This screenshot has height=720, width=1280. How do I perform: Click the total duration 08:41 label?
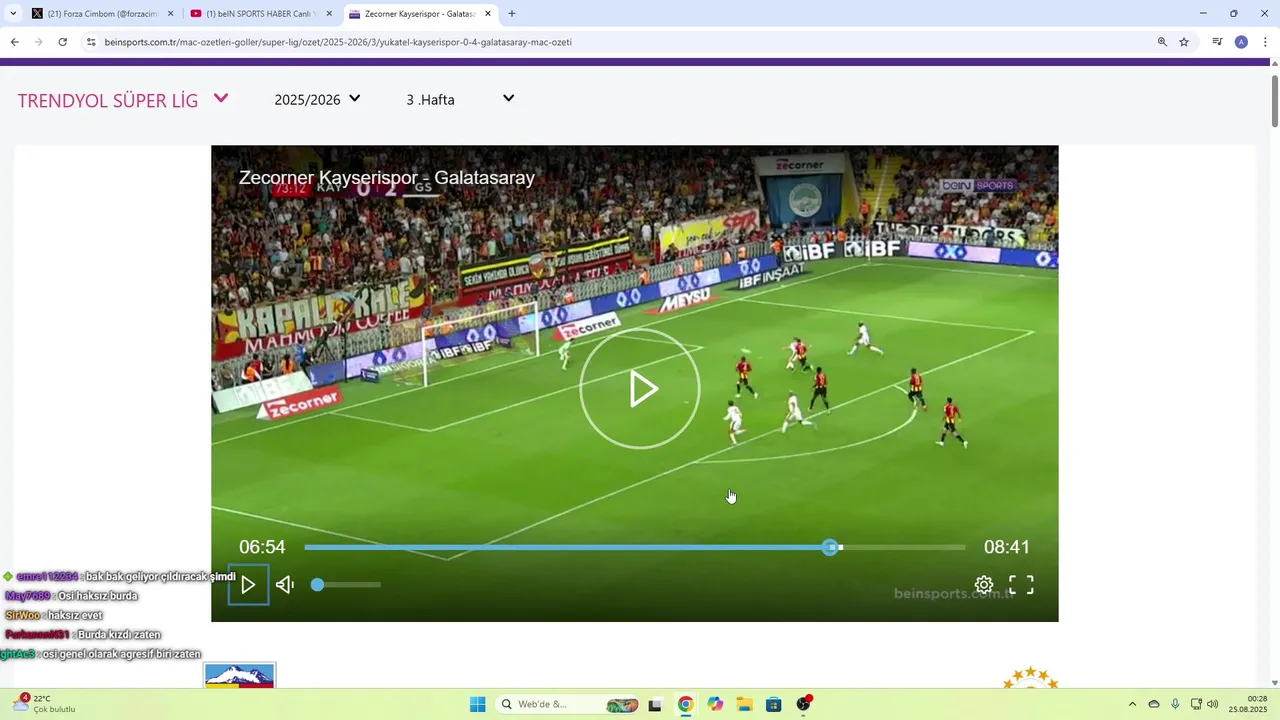pos(1007,547)
